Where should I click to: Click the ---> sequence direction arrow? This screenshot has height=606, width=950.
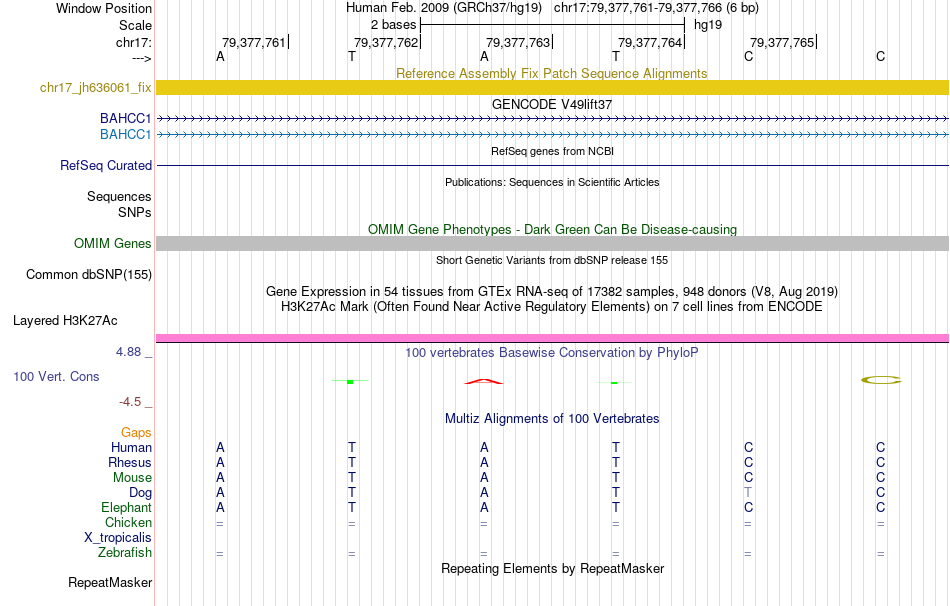tap(141, 58)
